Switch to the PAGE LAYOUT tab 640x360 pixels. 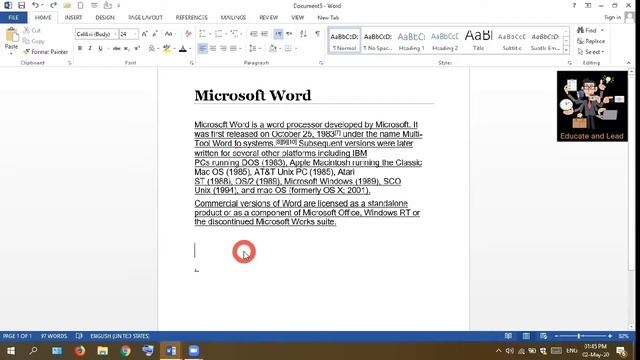click(145, 18)
